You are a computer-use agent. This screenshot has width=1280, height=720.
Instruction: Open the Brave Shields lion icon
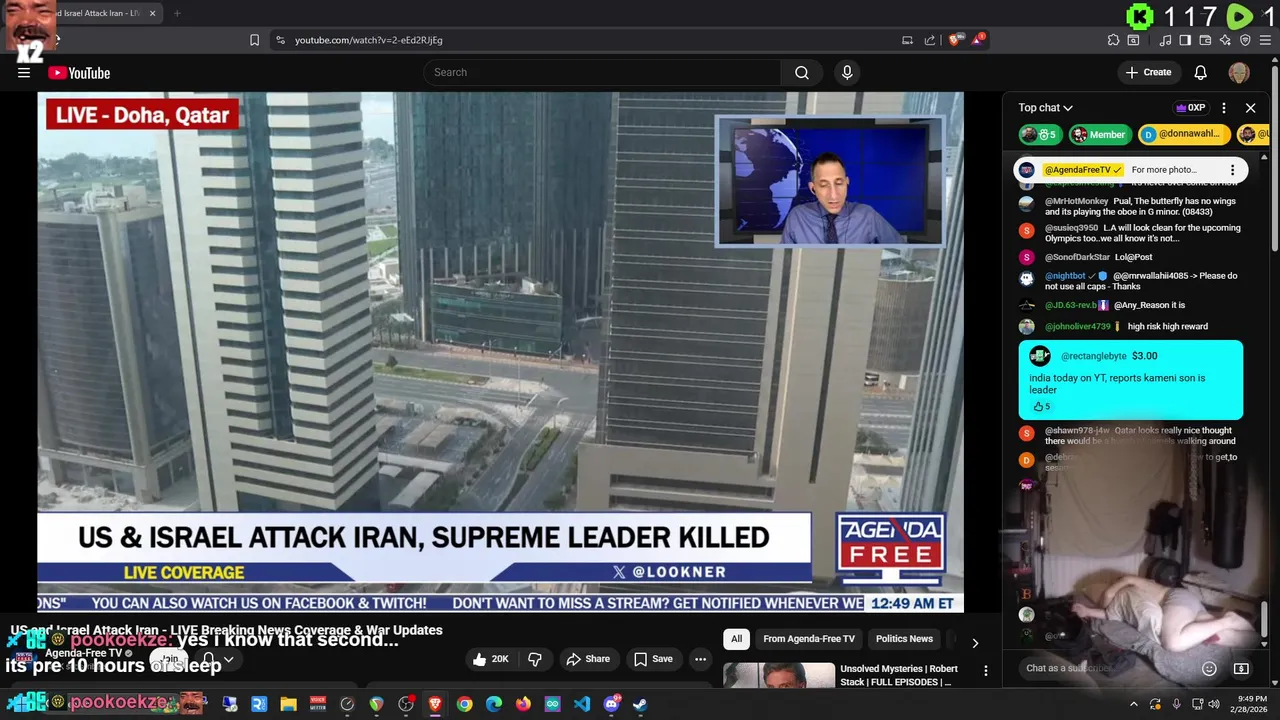click(x=955, y=40)
